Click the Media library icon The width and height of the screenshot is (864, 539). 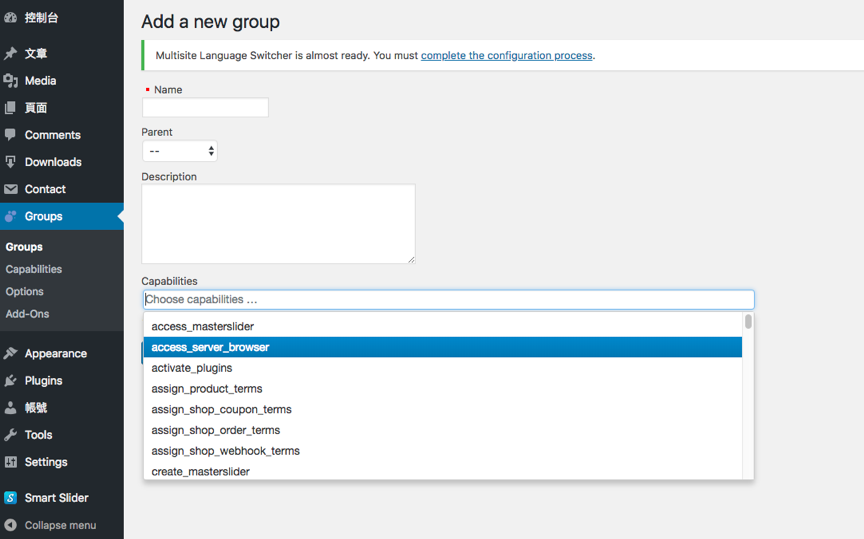[x=11, y=81]
